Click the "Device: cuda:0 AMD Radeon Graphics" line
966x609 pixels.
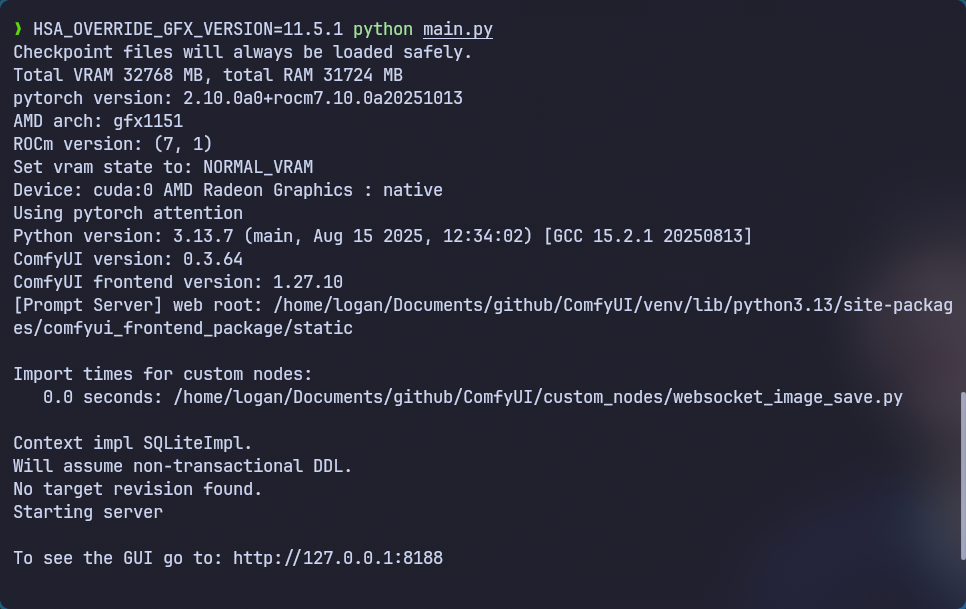pyautogui.click(x=228, y=190)
